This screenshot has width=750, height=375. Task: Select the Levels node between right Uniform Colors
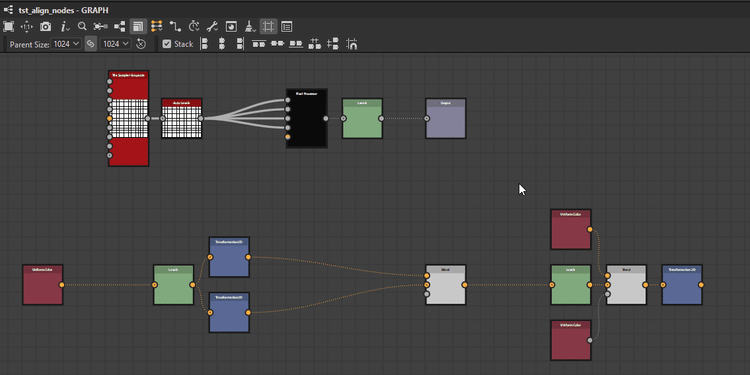click(x=571, y=285)
